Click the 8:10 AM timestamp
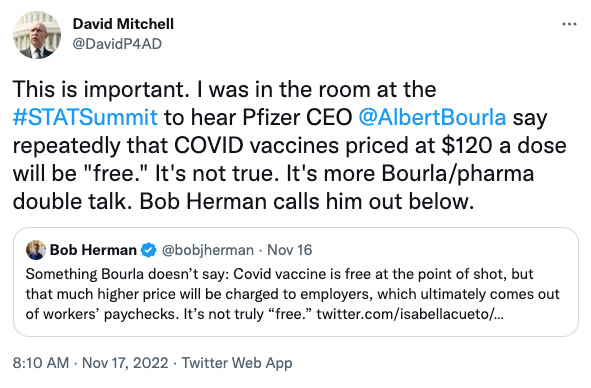Screen dimensions: 591x388 [41, 363]
